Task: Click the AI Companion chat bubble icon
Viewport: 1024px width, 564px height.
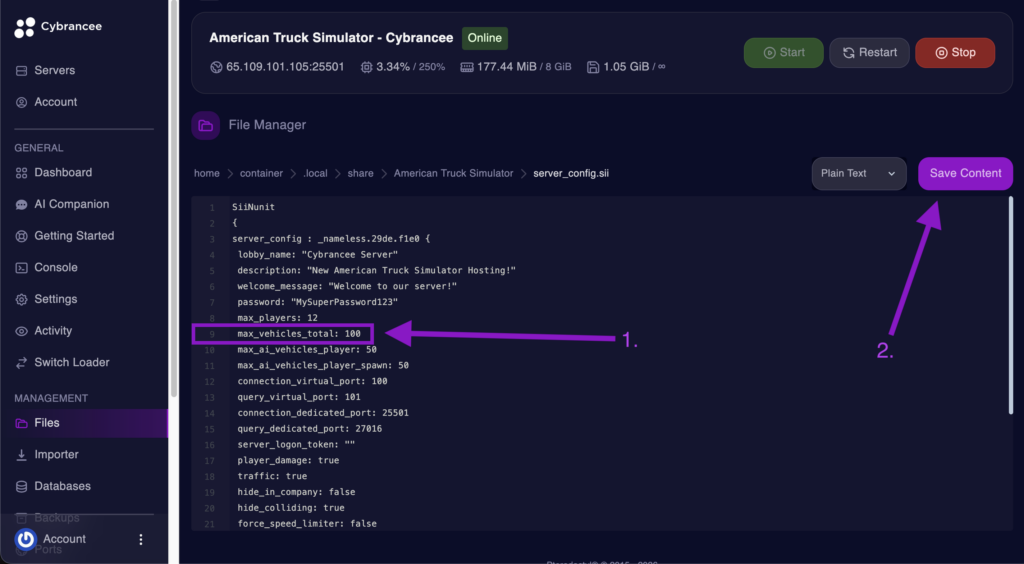Action: (x=22, y=204)
